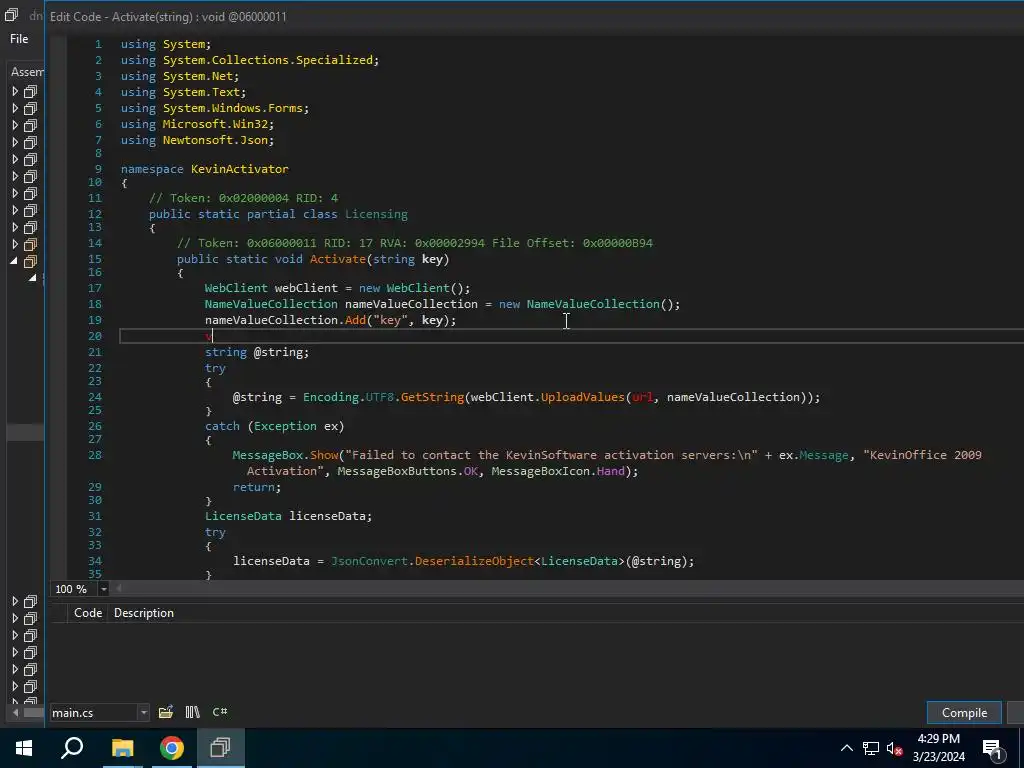Screen dimensions: 1024x768
Task: Click 'MessageBoxIcon.Hand' in the wrapped line
Action: [x=558, y=471]
